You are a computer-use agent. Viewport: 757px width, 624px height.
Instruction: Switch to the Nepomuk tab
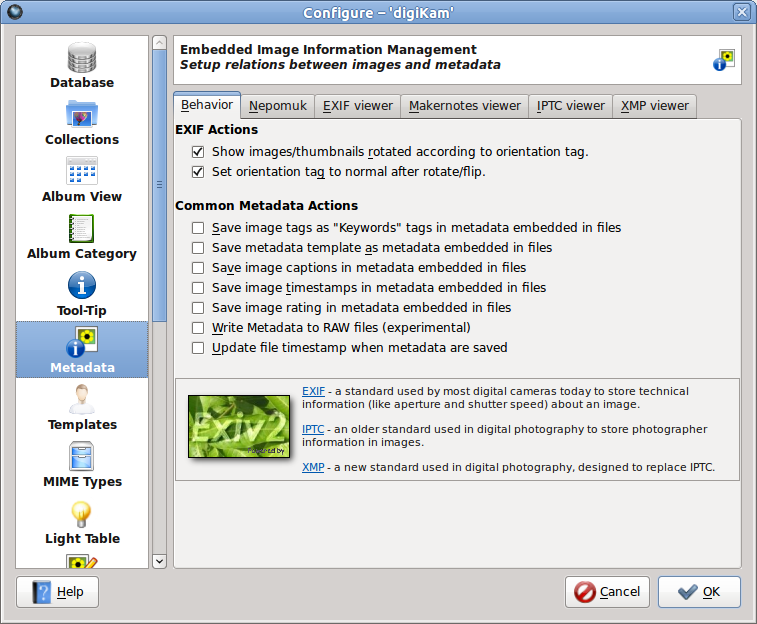pos(278,106)
